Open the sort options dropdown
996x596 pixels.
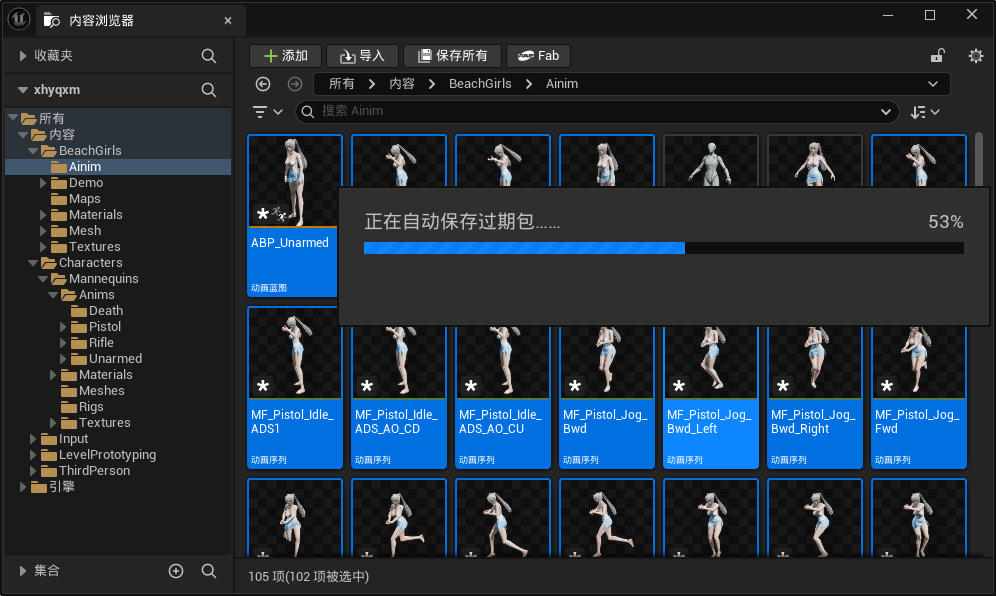pos(924,112)
